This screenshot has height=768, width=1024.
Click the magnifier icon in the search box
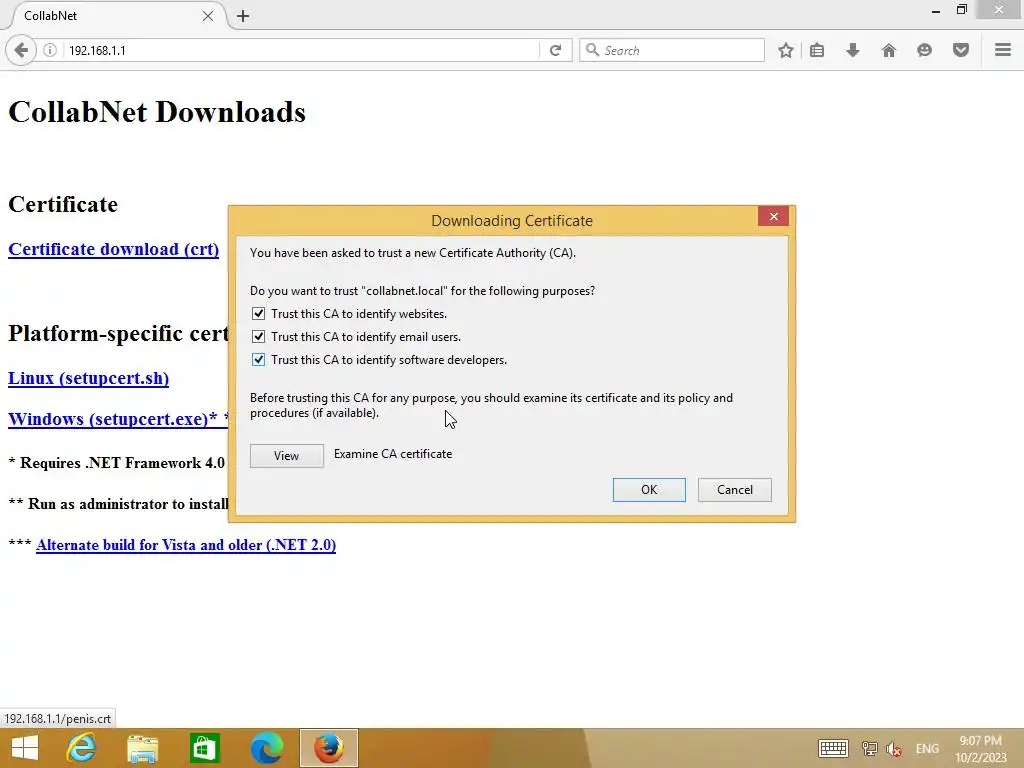click(x=592, y=50)
